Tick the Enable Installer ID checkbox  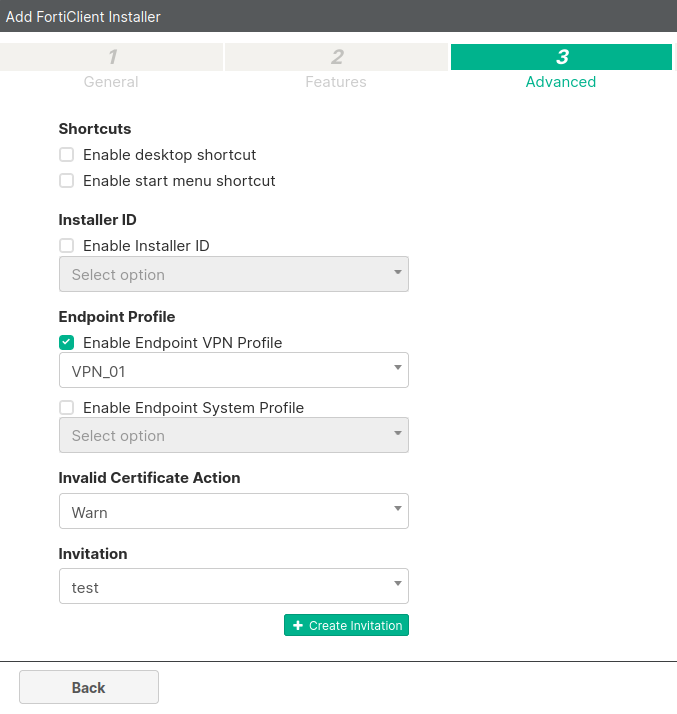point(67,246)
